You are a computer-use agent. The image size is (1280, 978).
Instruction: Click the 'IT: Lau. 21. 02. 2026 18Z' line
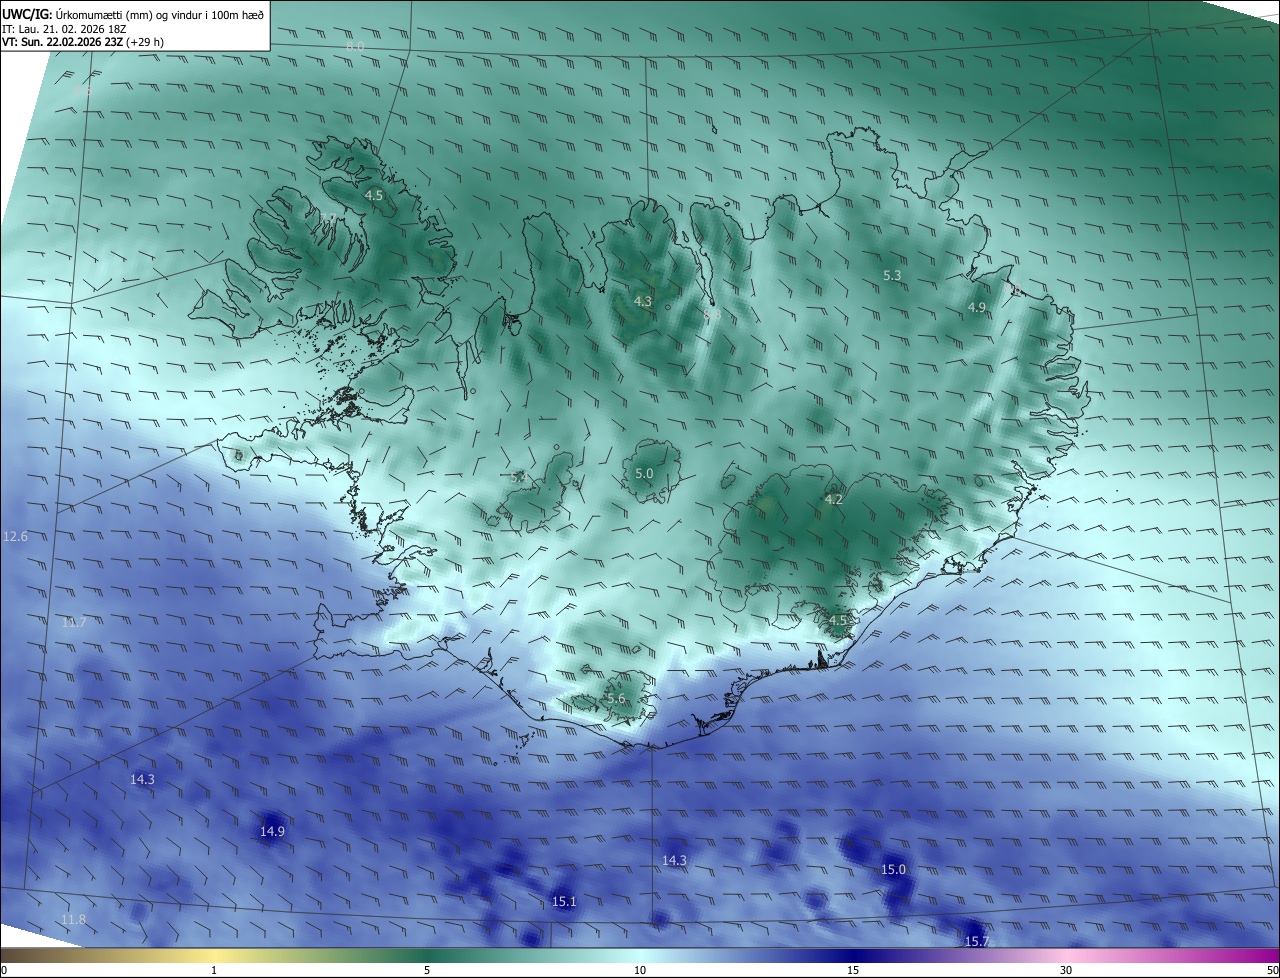pos(64,29)
